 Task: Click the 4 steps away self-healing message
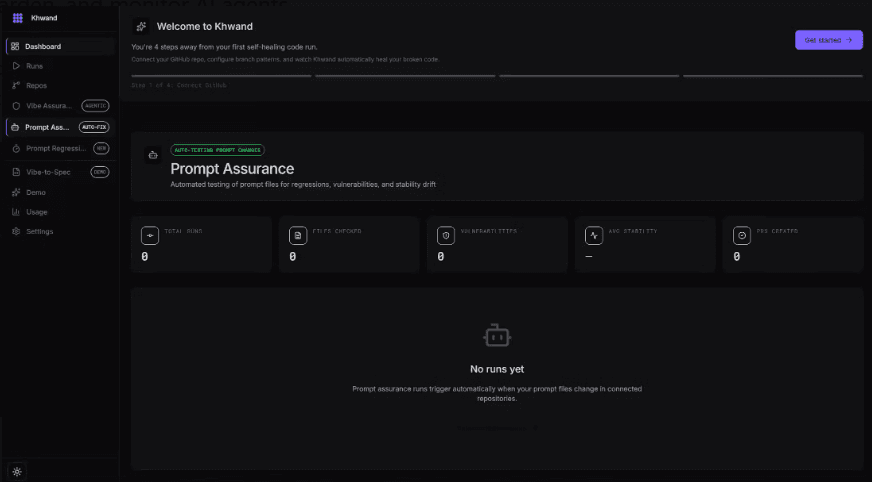point(224,47)
